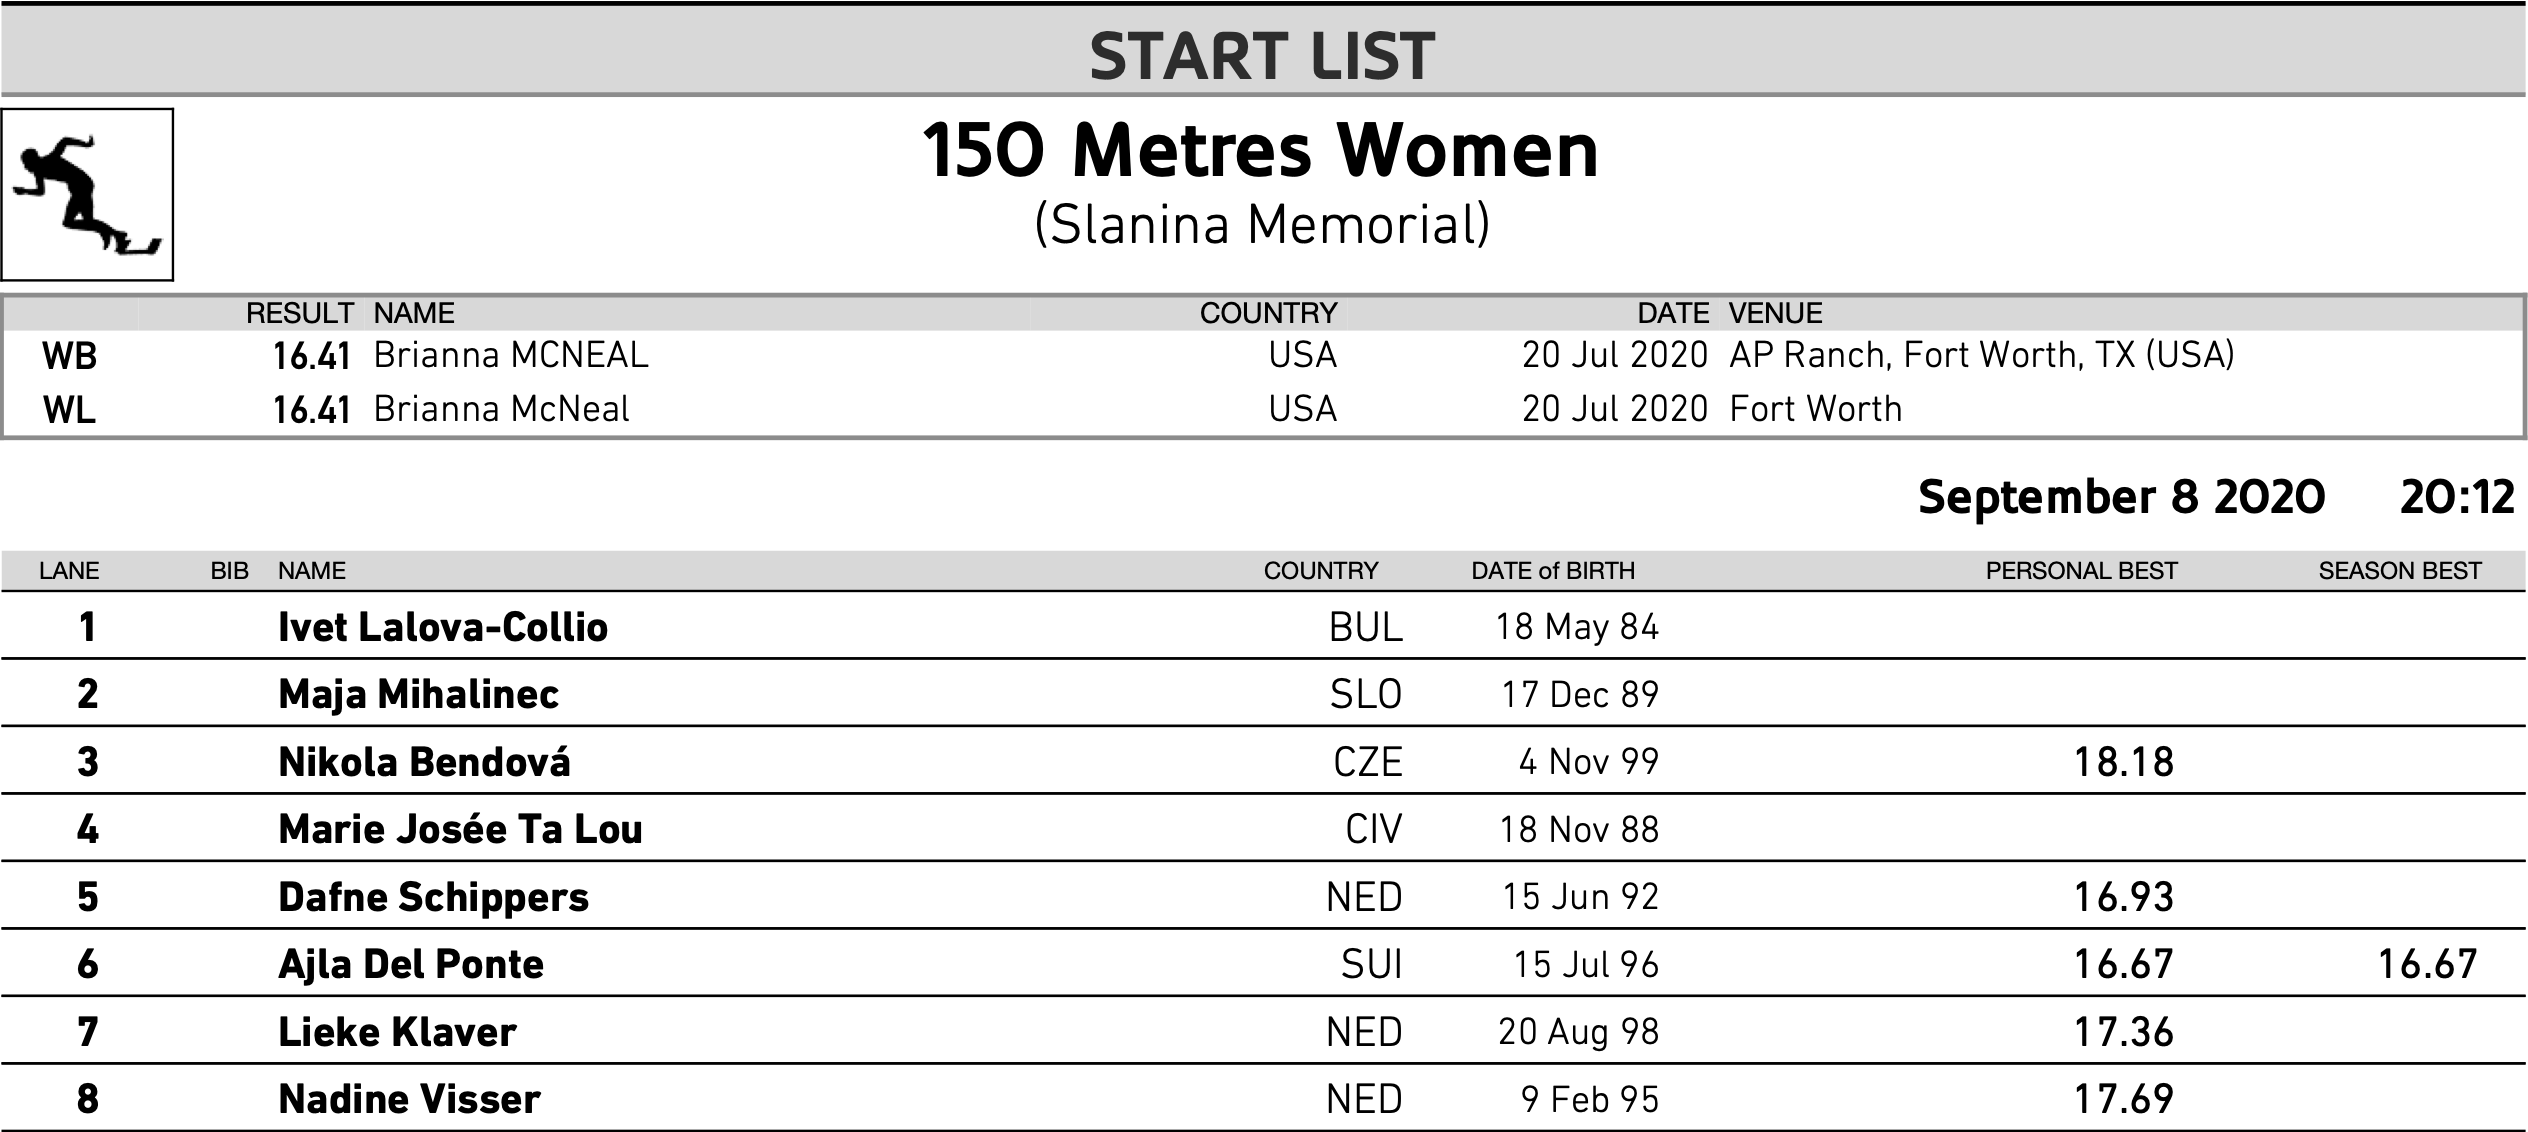The image size is (2528, 1132).
Task: Select the 20:12 start time
Action: [x=2457, y=497]
